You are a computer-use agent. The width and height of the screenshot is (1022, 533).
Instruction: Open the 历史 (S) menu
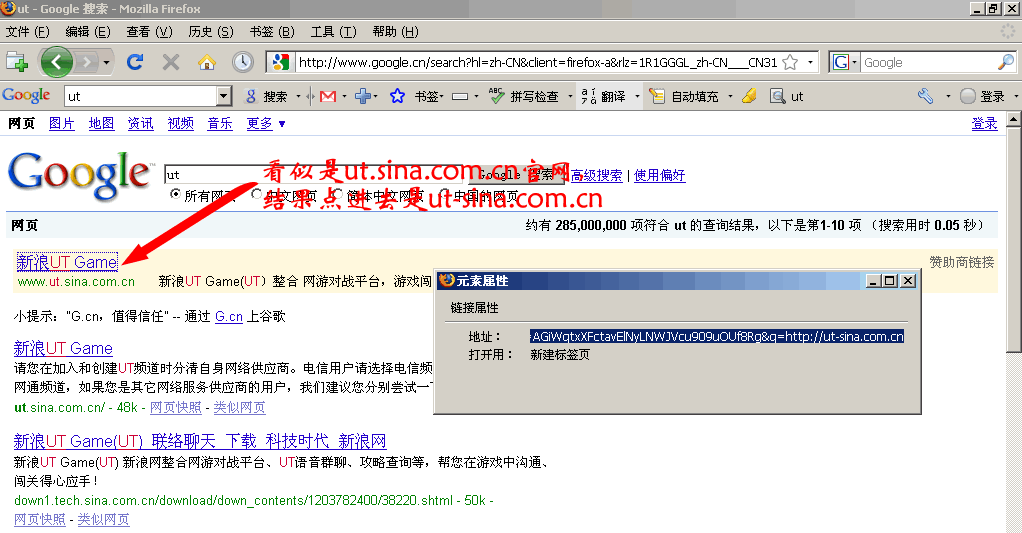click(211, 31)
